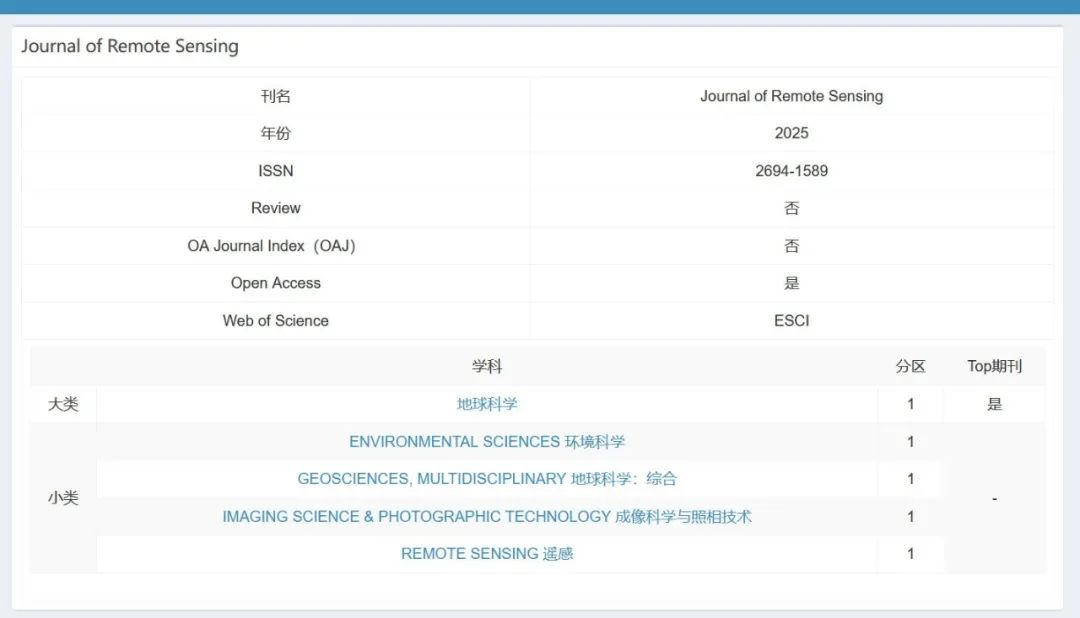Open the 地球科学 discipline link
This screenshot has width=1080, height=618.
point(487,404)
